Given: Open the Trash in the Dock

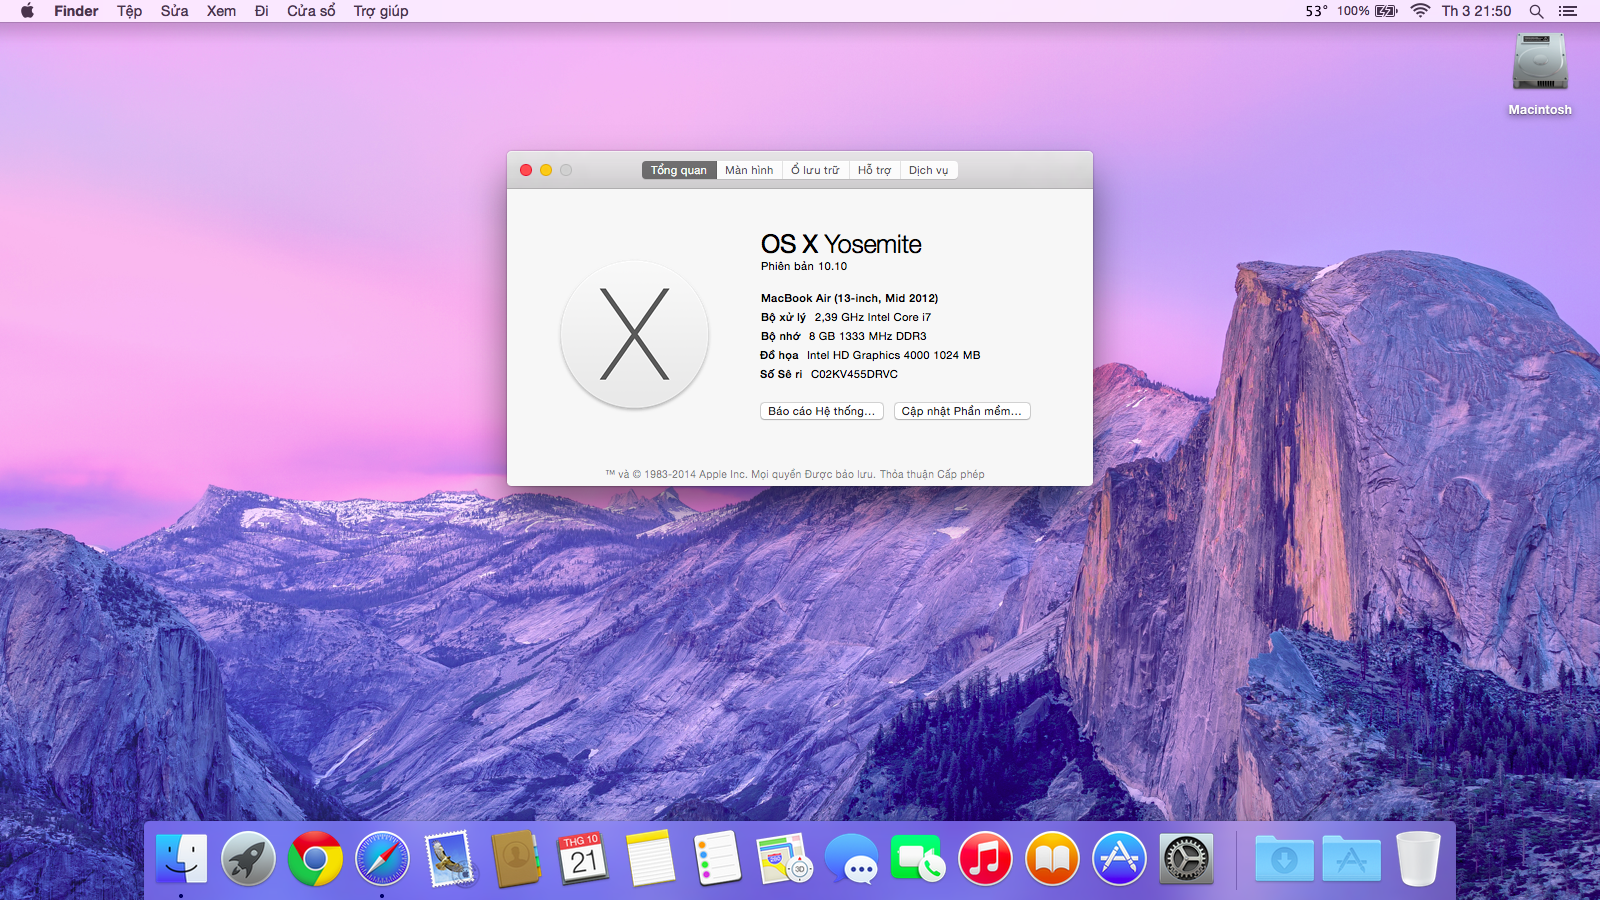Looking at the screenshot, I should (x=1418, y=858).
